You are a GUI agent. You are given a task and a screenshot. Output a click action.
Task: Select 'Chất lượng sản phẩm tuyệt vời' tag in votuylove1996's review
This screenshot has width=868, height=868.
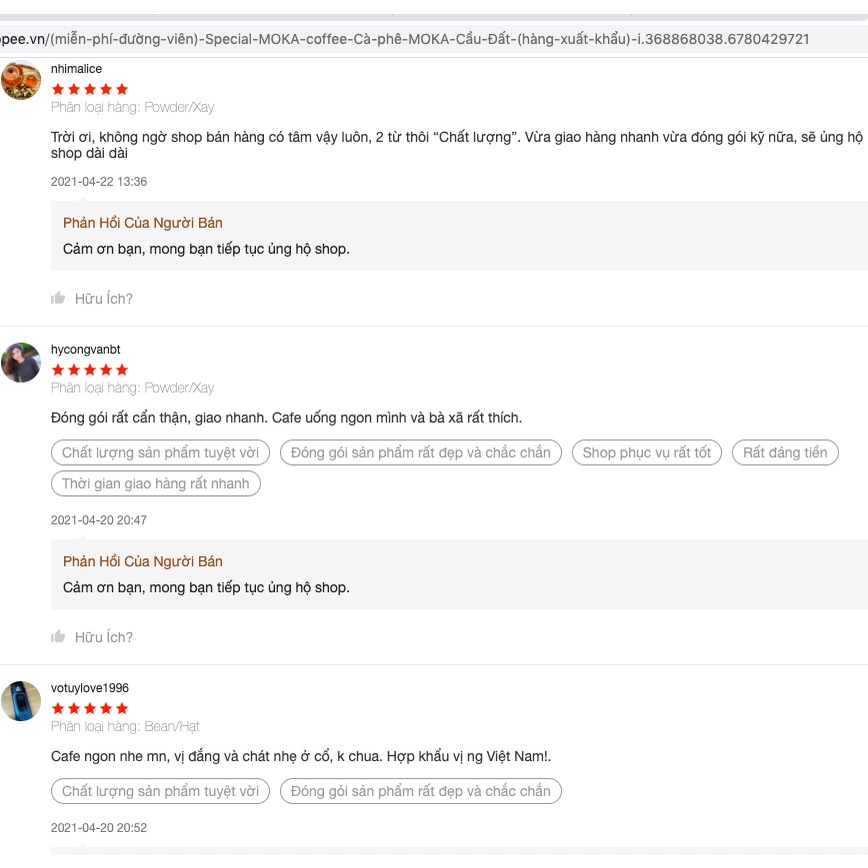point(160,791)
